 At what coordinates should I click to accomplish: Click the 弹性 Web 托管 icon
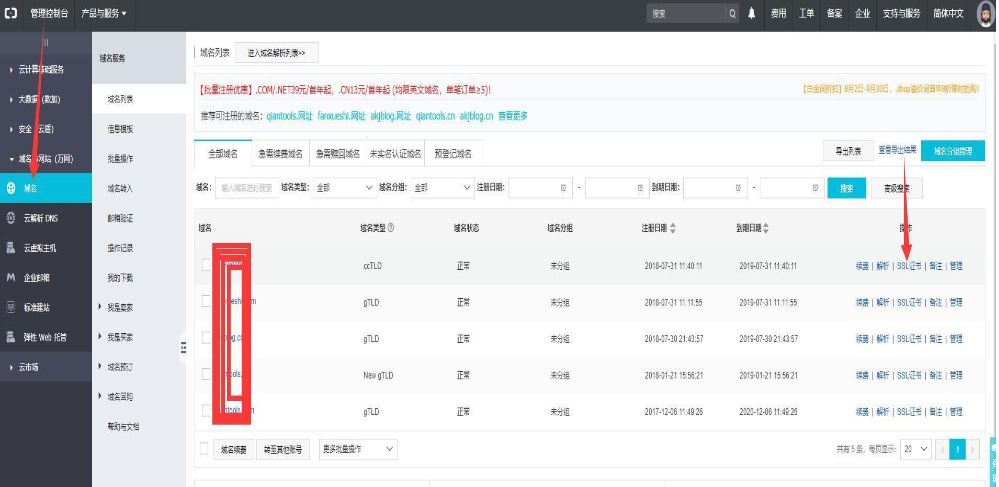tap(11, 337)
